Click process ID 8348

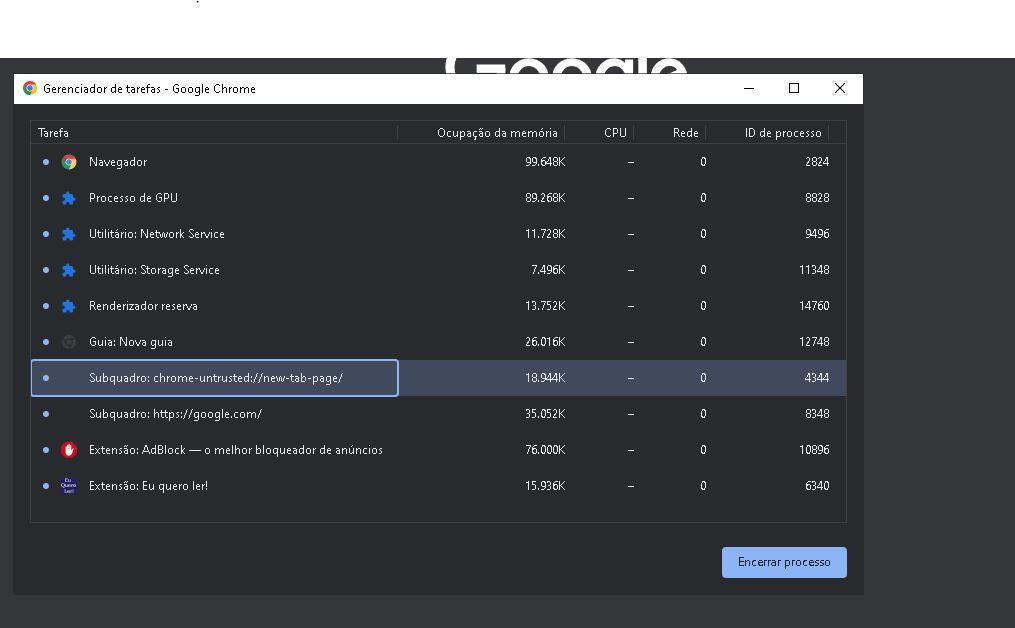pos(817,414)
